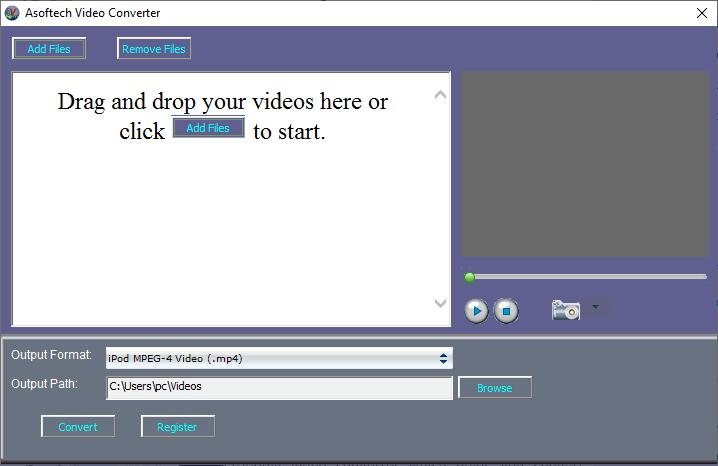Image resolution: width=718 pixels, height=466 pixels.
Task: Stop the video preview
Action: 506,311
